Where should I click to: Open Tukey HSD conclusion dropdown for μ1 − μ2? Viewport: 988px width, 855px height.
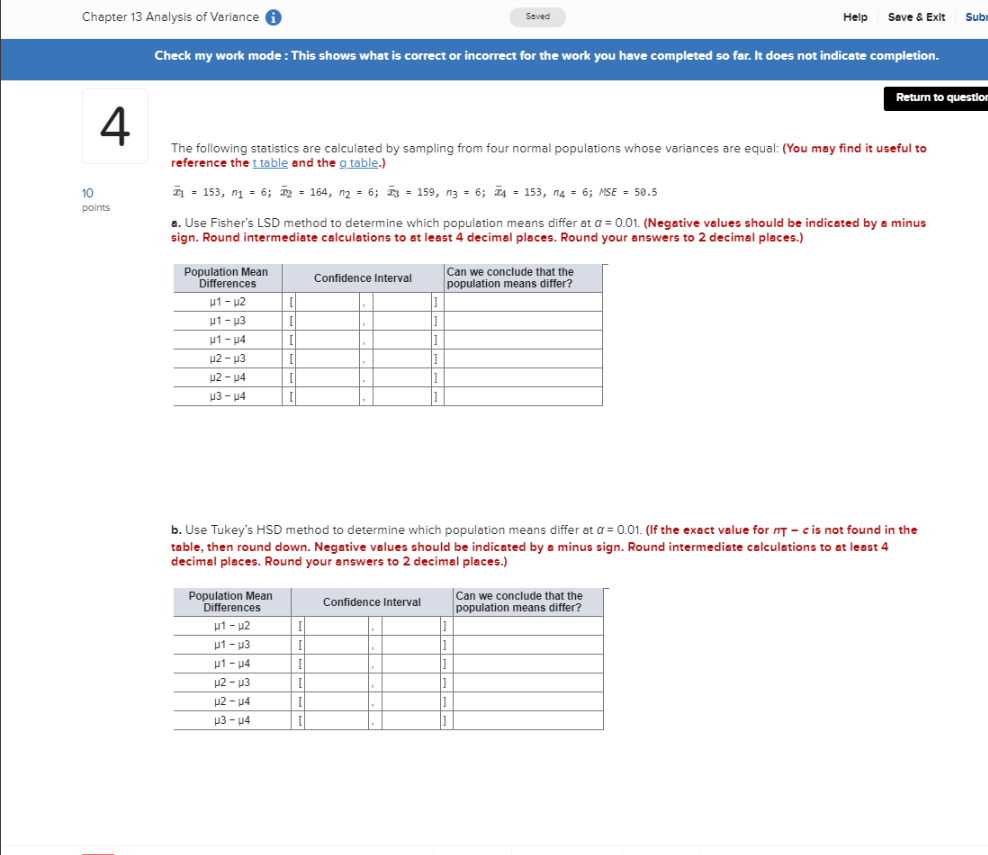coord(528,626)
